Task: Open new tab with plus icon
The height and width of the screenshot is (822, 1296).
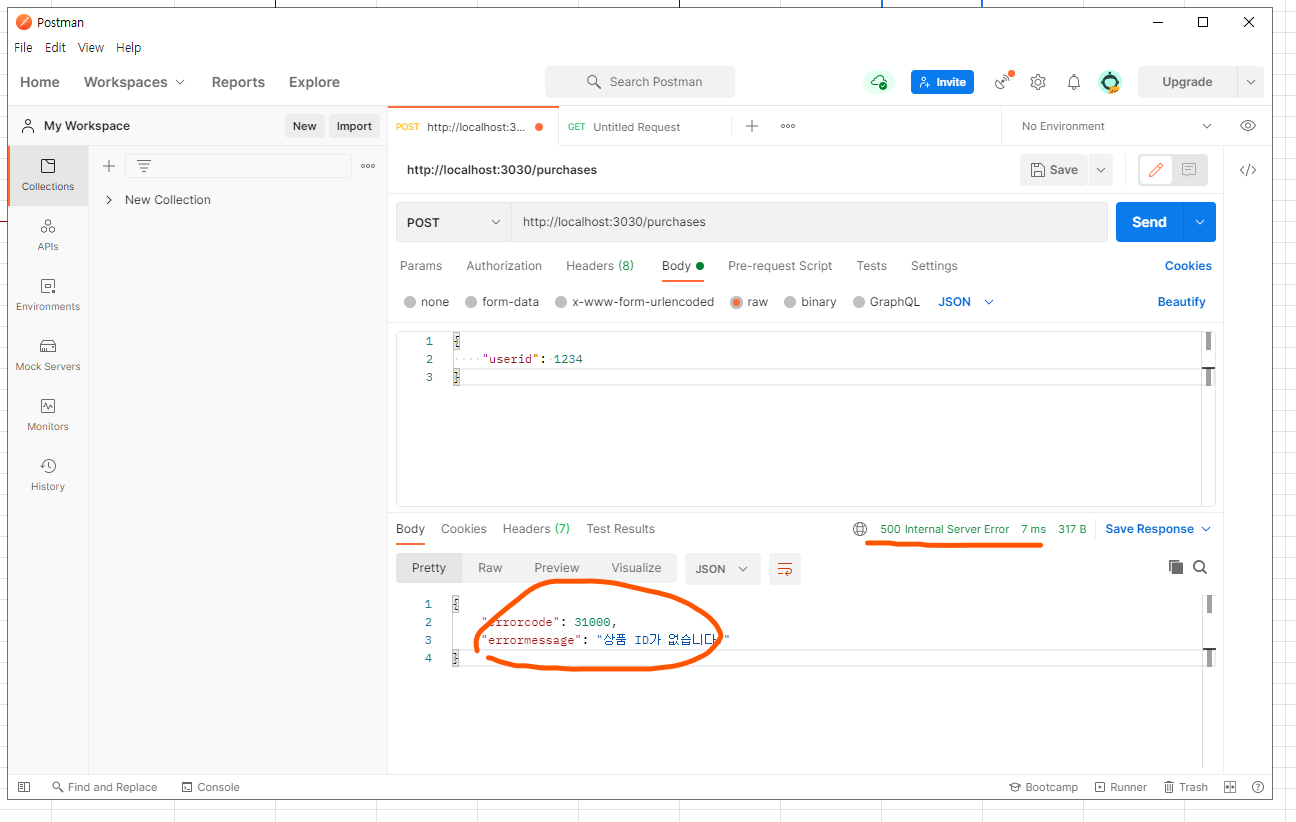Action: tap(752, 126)
